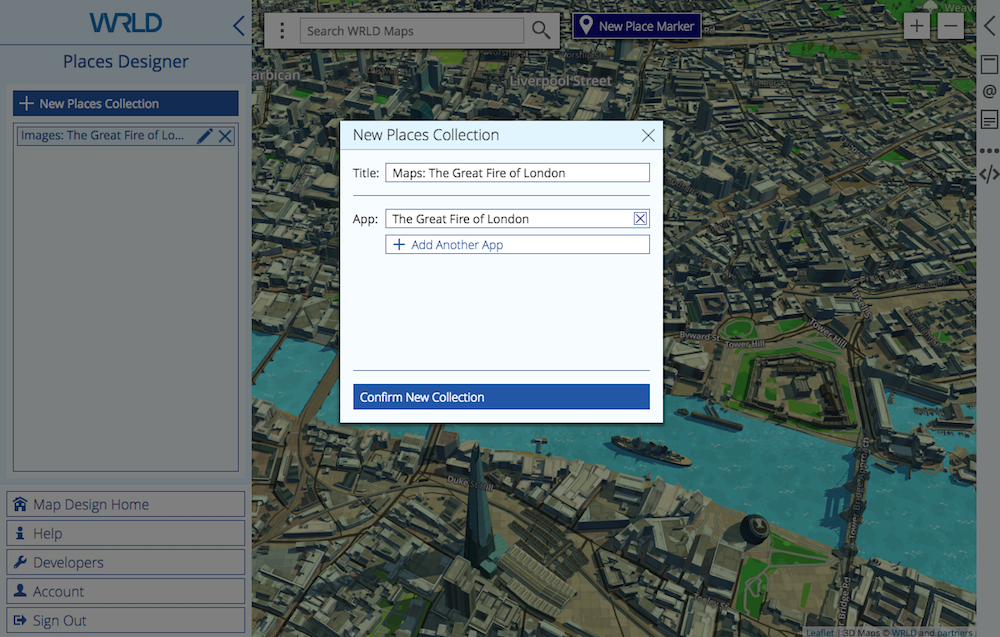Open the App selection field
Screen dimensions: 1000x637
(x=508, y=219)
